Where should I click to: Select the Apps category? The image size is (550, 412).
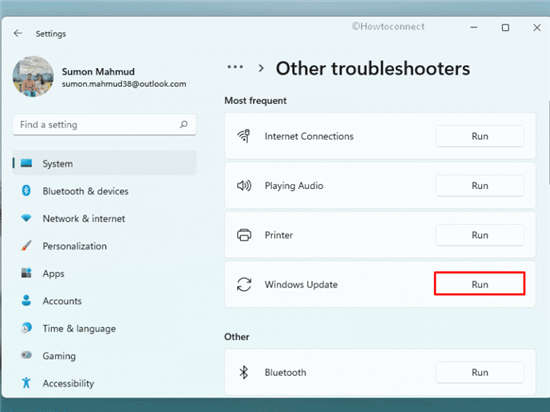[104, 273]
